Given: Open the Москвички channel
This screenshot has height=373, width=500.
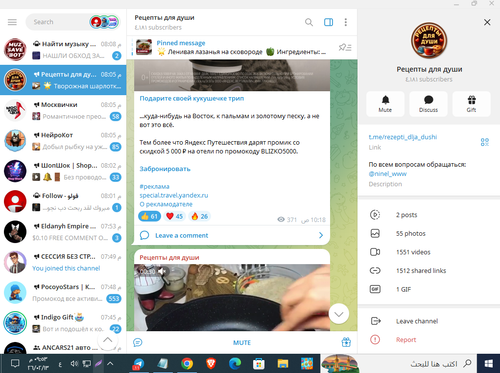Looking at the screenshot, I should [x=63, y=110].
